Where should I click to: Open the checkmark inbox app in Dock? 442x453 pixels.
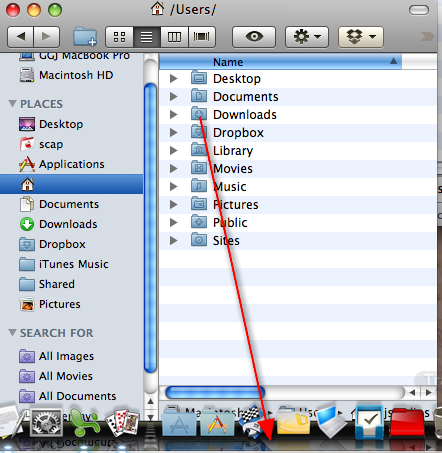369,423
